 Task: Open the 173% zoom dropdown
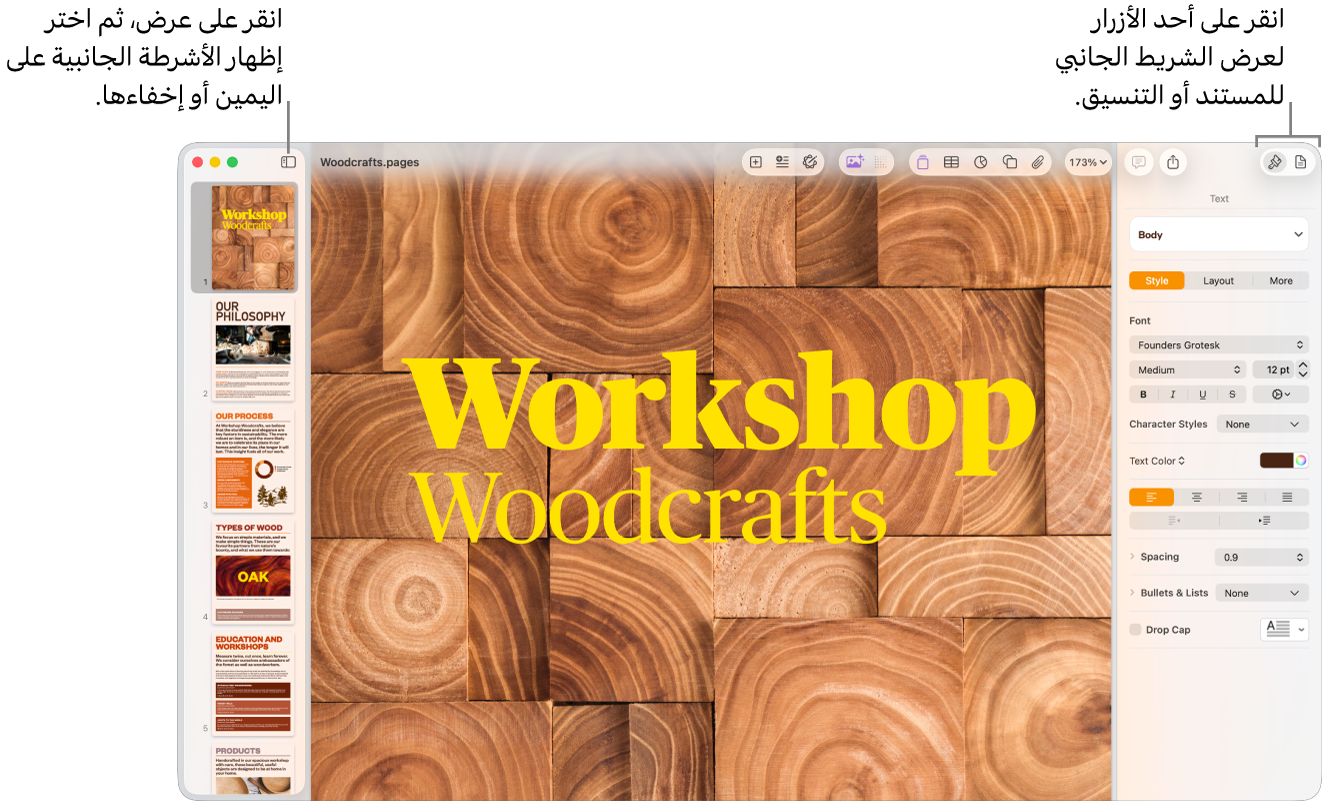coord(1088,162)
